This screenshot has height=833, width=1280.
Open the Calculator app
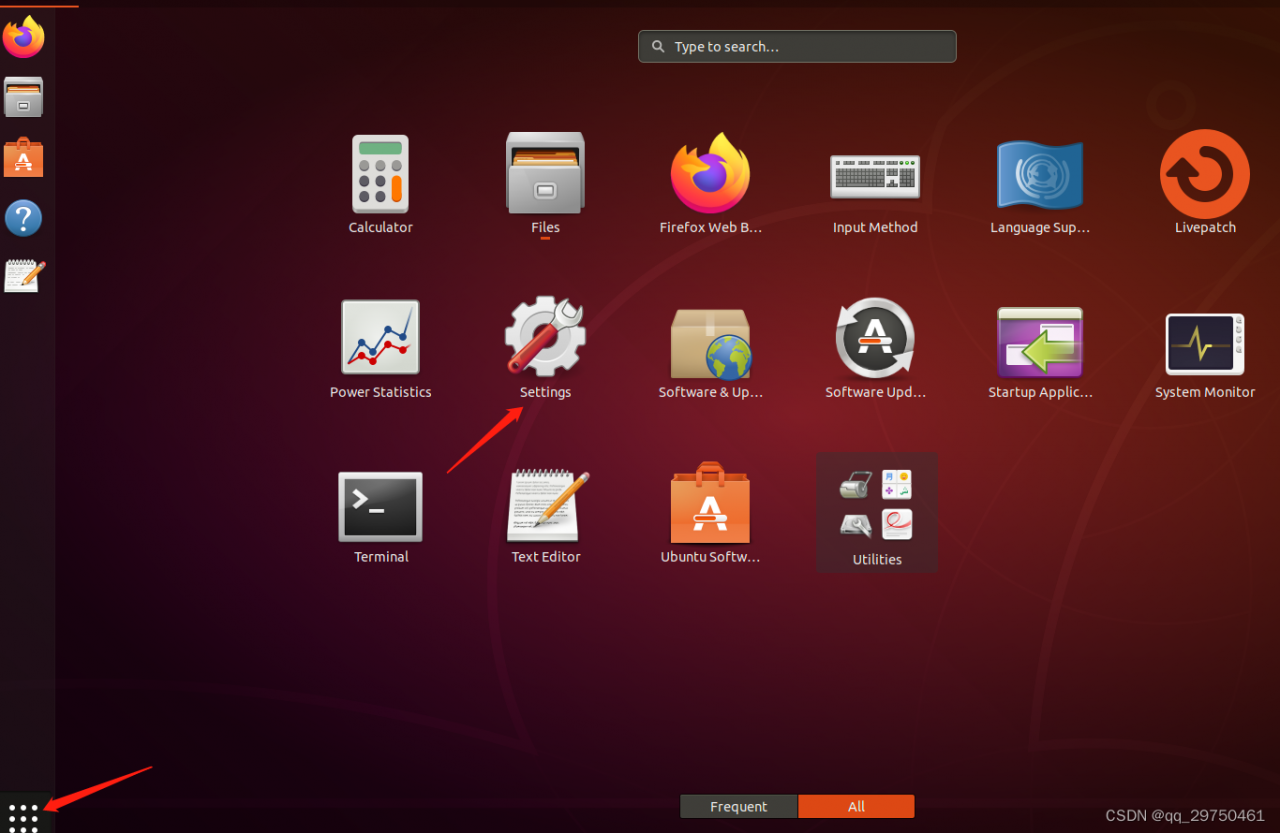point(380,174)
